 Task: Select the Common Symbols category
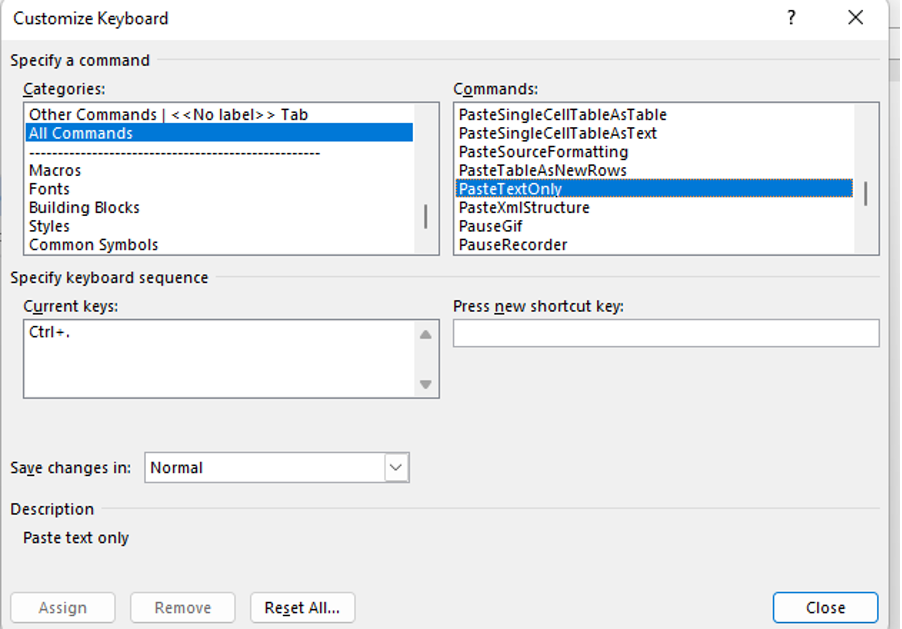click(x=219, y=245)
